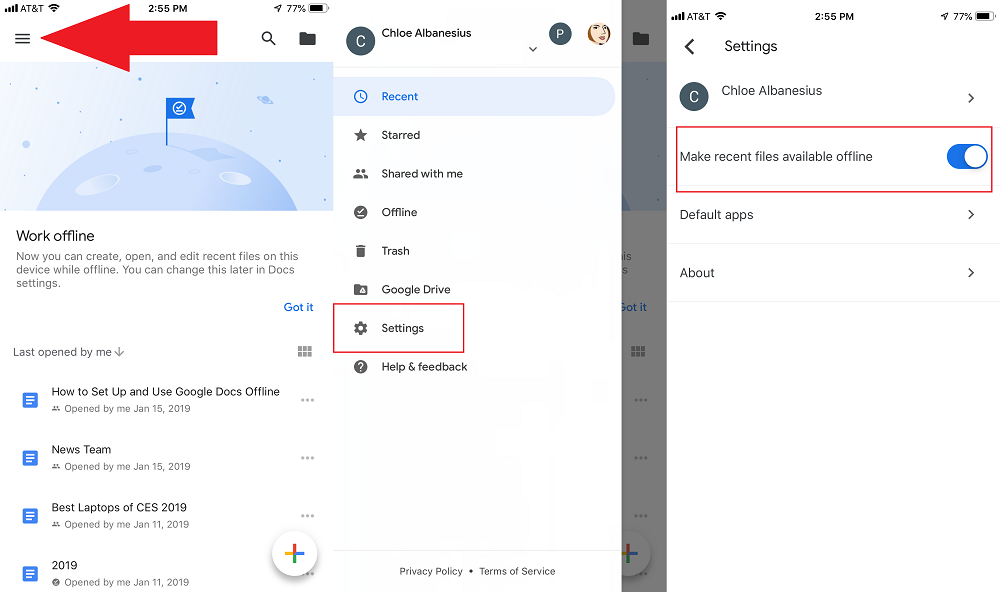
Task: Tap the colorful plus new document button
Action: point(294,553)
